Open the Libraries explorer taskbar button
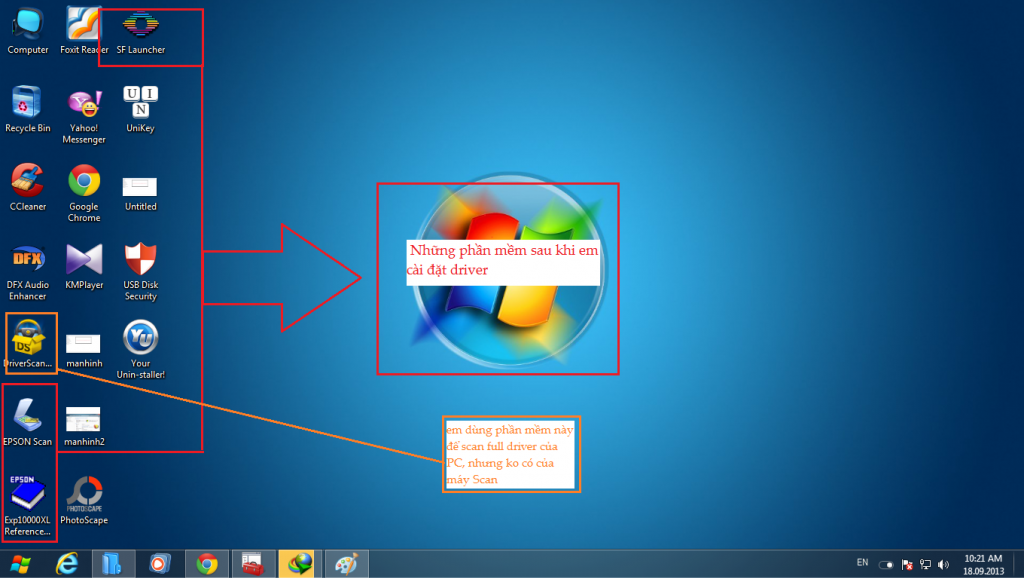The height and width of the screenshot is (578, 1024). click(113, 564)
